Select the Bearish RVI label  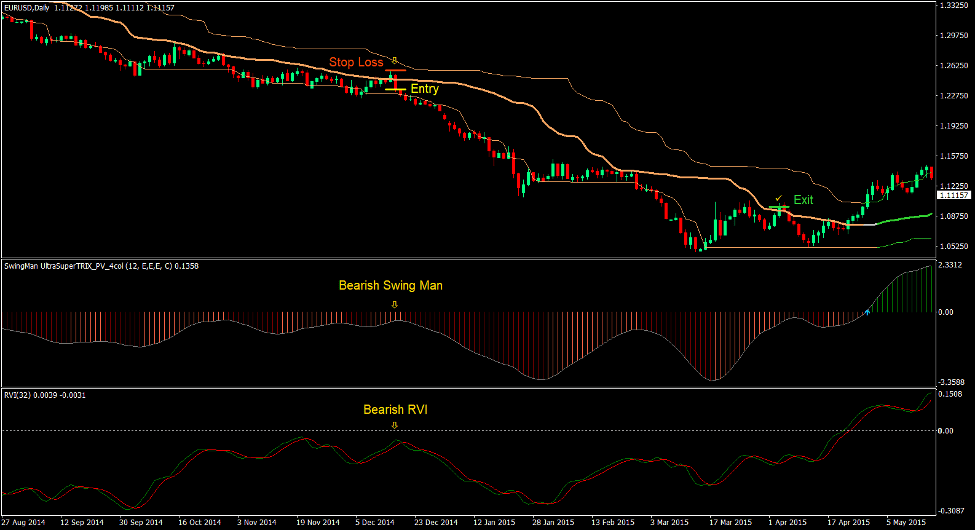pos(396,410)
